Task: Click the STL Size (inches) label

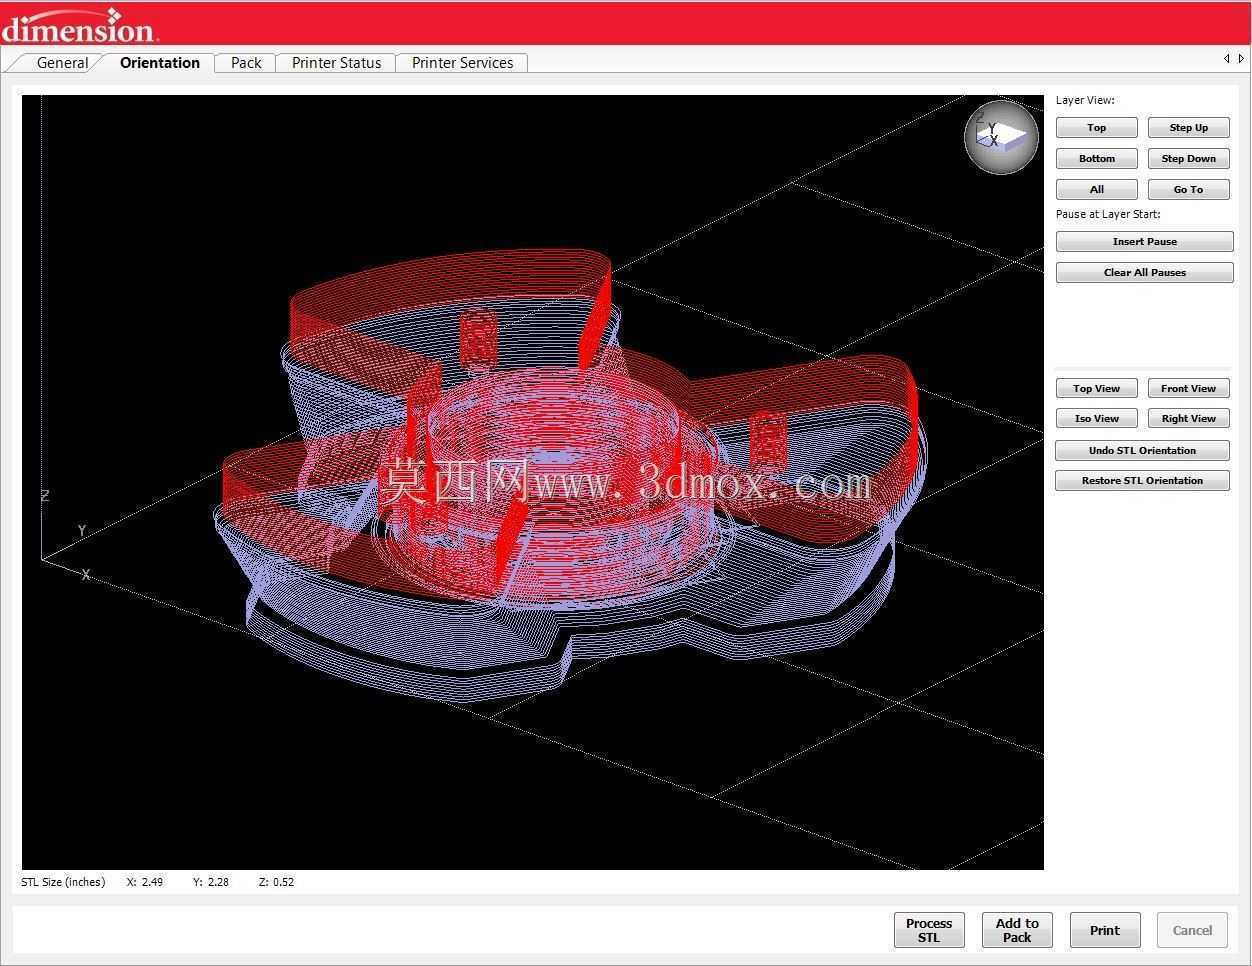Action: 63,882
